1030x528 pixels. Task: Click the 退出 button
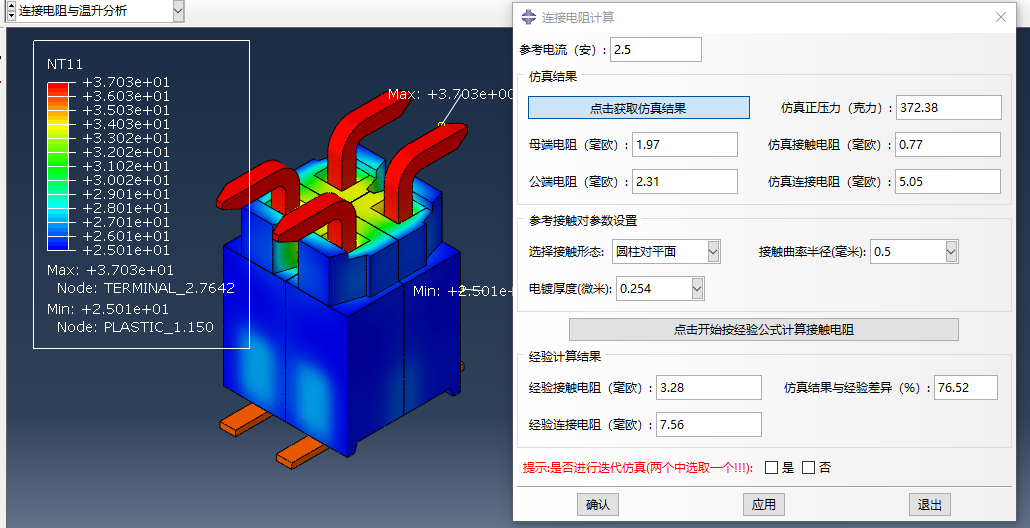pos(929,505)
